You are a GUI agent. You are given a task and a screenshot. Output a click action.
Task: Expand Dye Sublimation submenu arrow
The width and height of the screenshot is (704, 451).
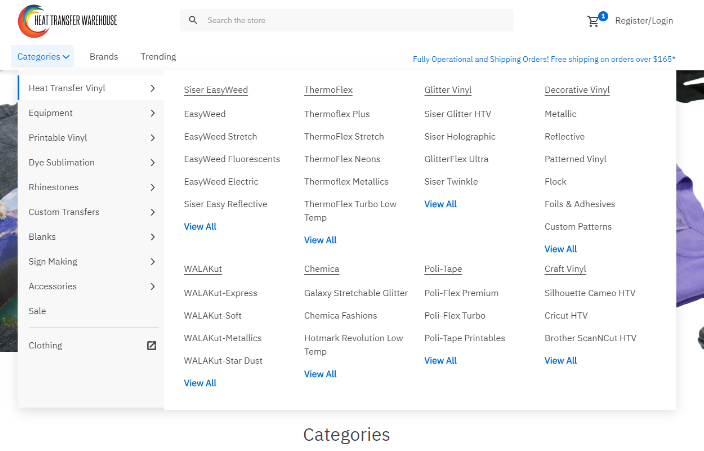(153, 163)
